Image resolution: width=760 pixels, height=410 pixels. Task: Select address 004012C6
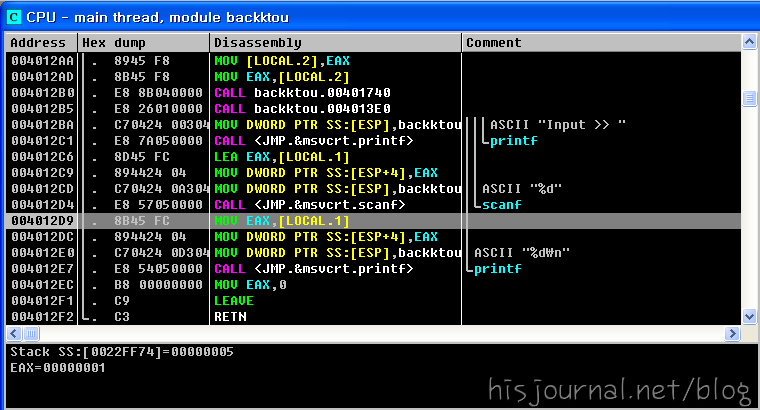(43, 157)
